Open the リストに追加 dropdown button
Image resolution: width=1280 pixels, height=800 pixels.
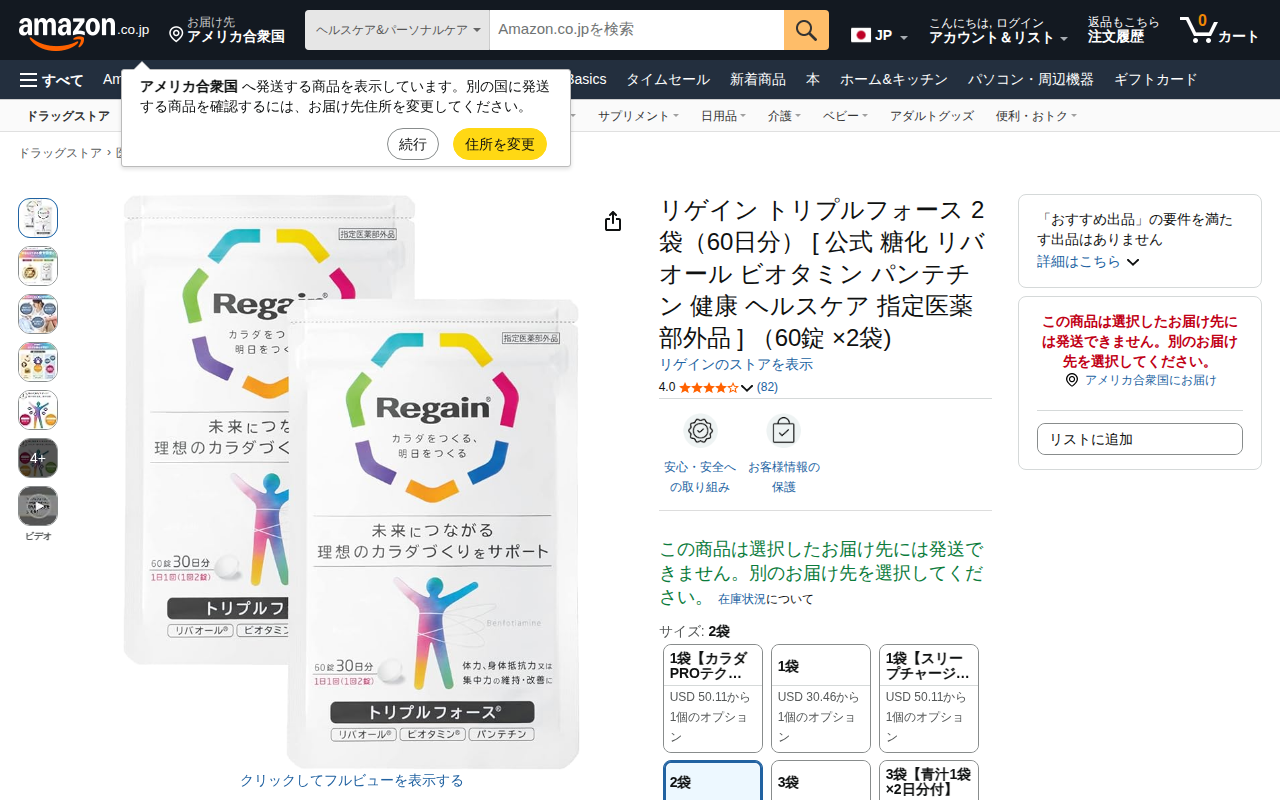click(1140, 439)
